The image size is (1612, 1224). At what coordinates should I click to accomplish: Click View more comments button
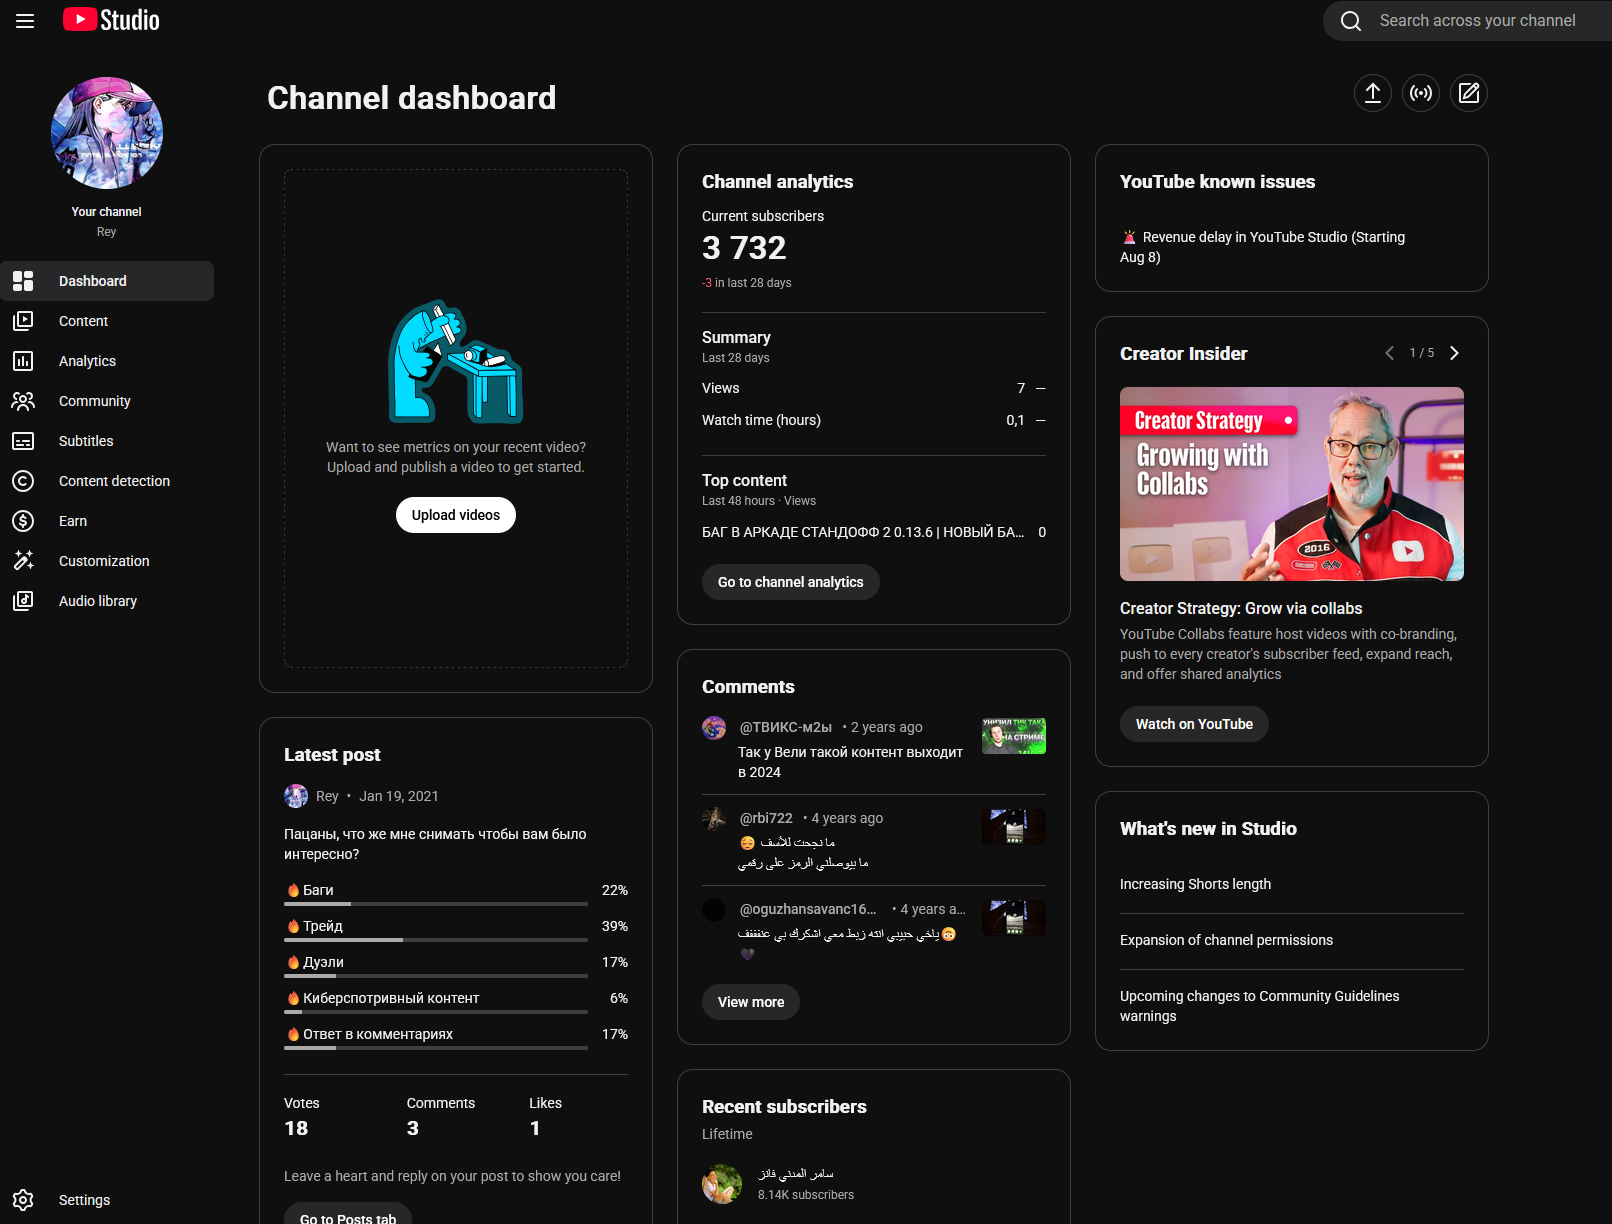click(x=751, y=1002)
